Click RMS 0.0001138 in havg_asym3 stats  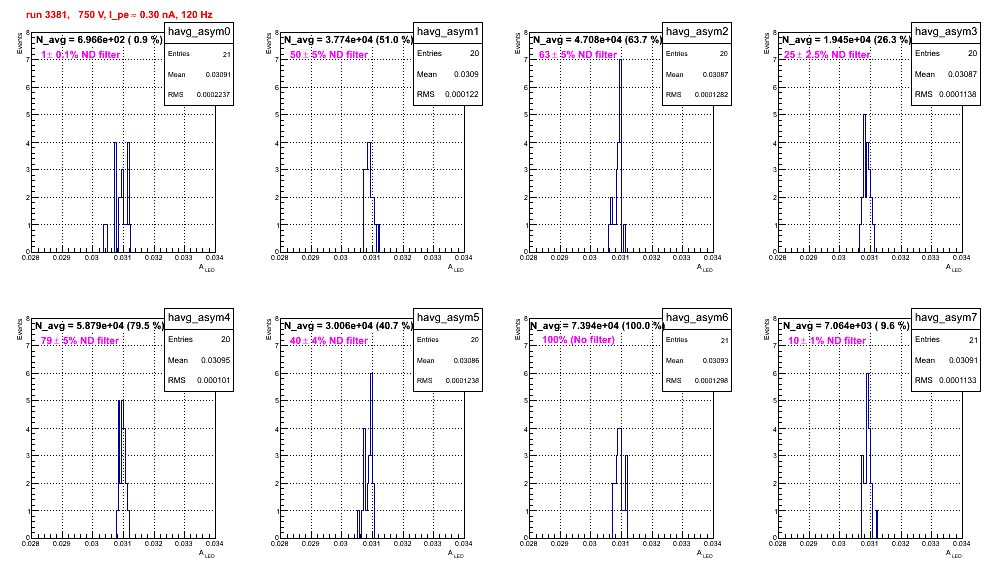pyautogui.click(x=946, y=94)
